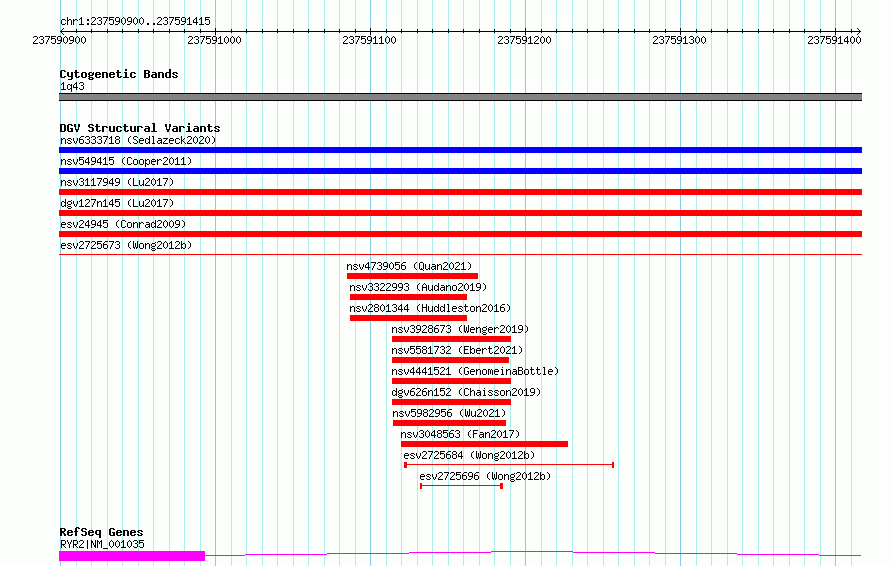This screenshot has width=890, height=566.
Task: Click the RefSeq Genes track title
Action: tap(102, 533)
